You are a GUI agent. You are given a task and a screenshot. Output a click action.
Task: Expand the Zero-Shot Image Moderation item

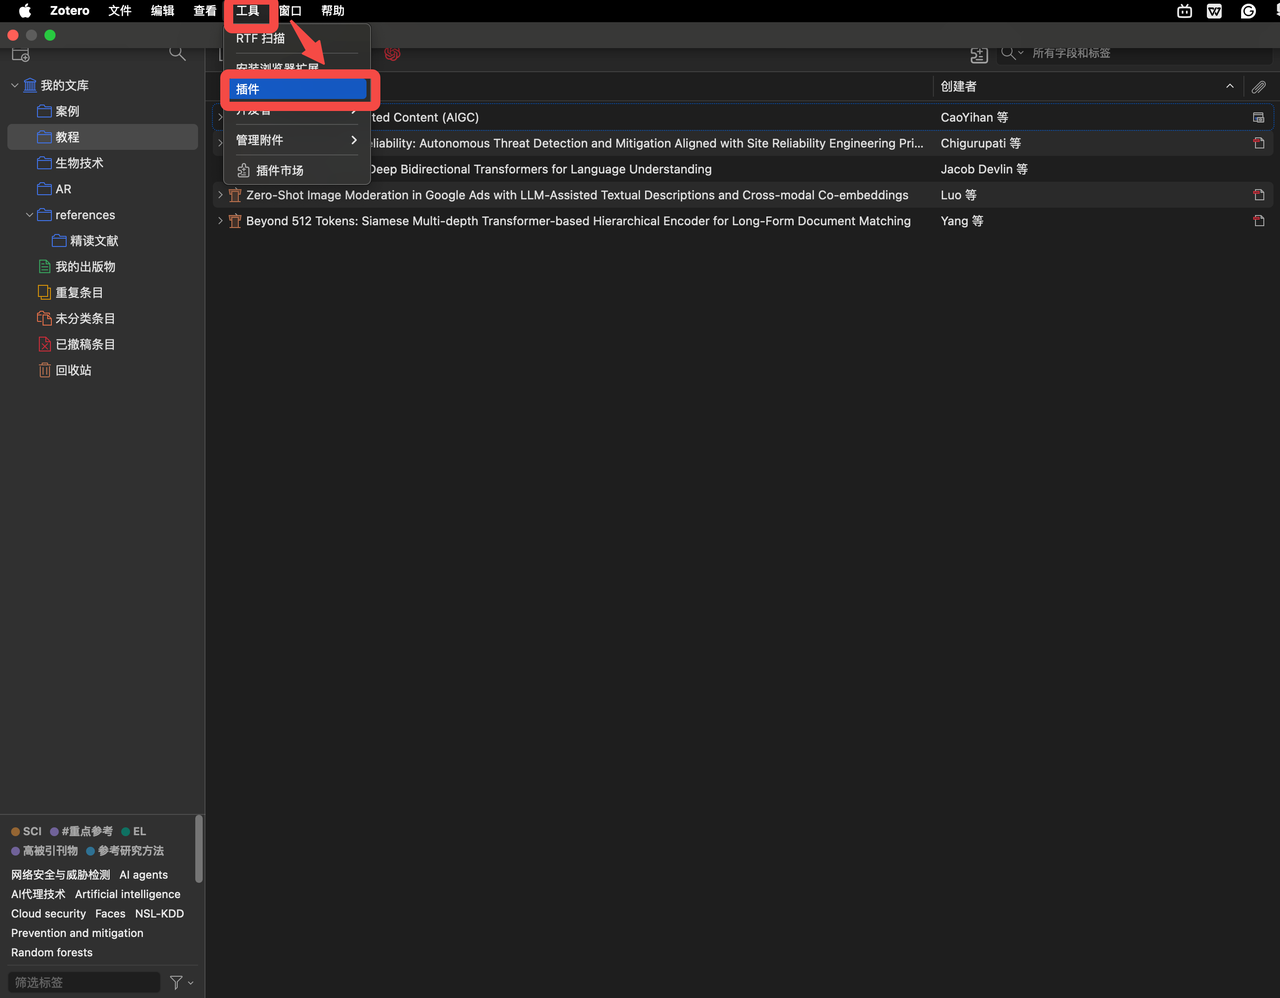220,195
